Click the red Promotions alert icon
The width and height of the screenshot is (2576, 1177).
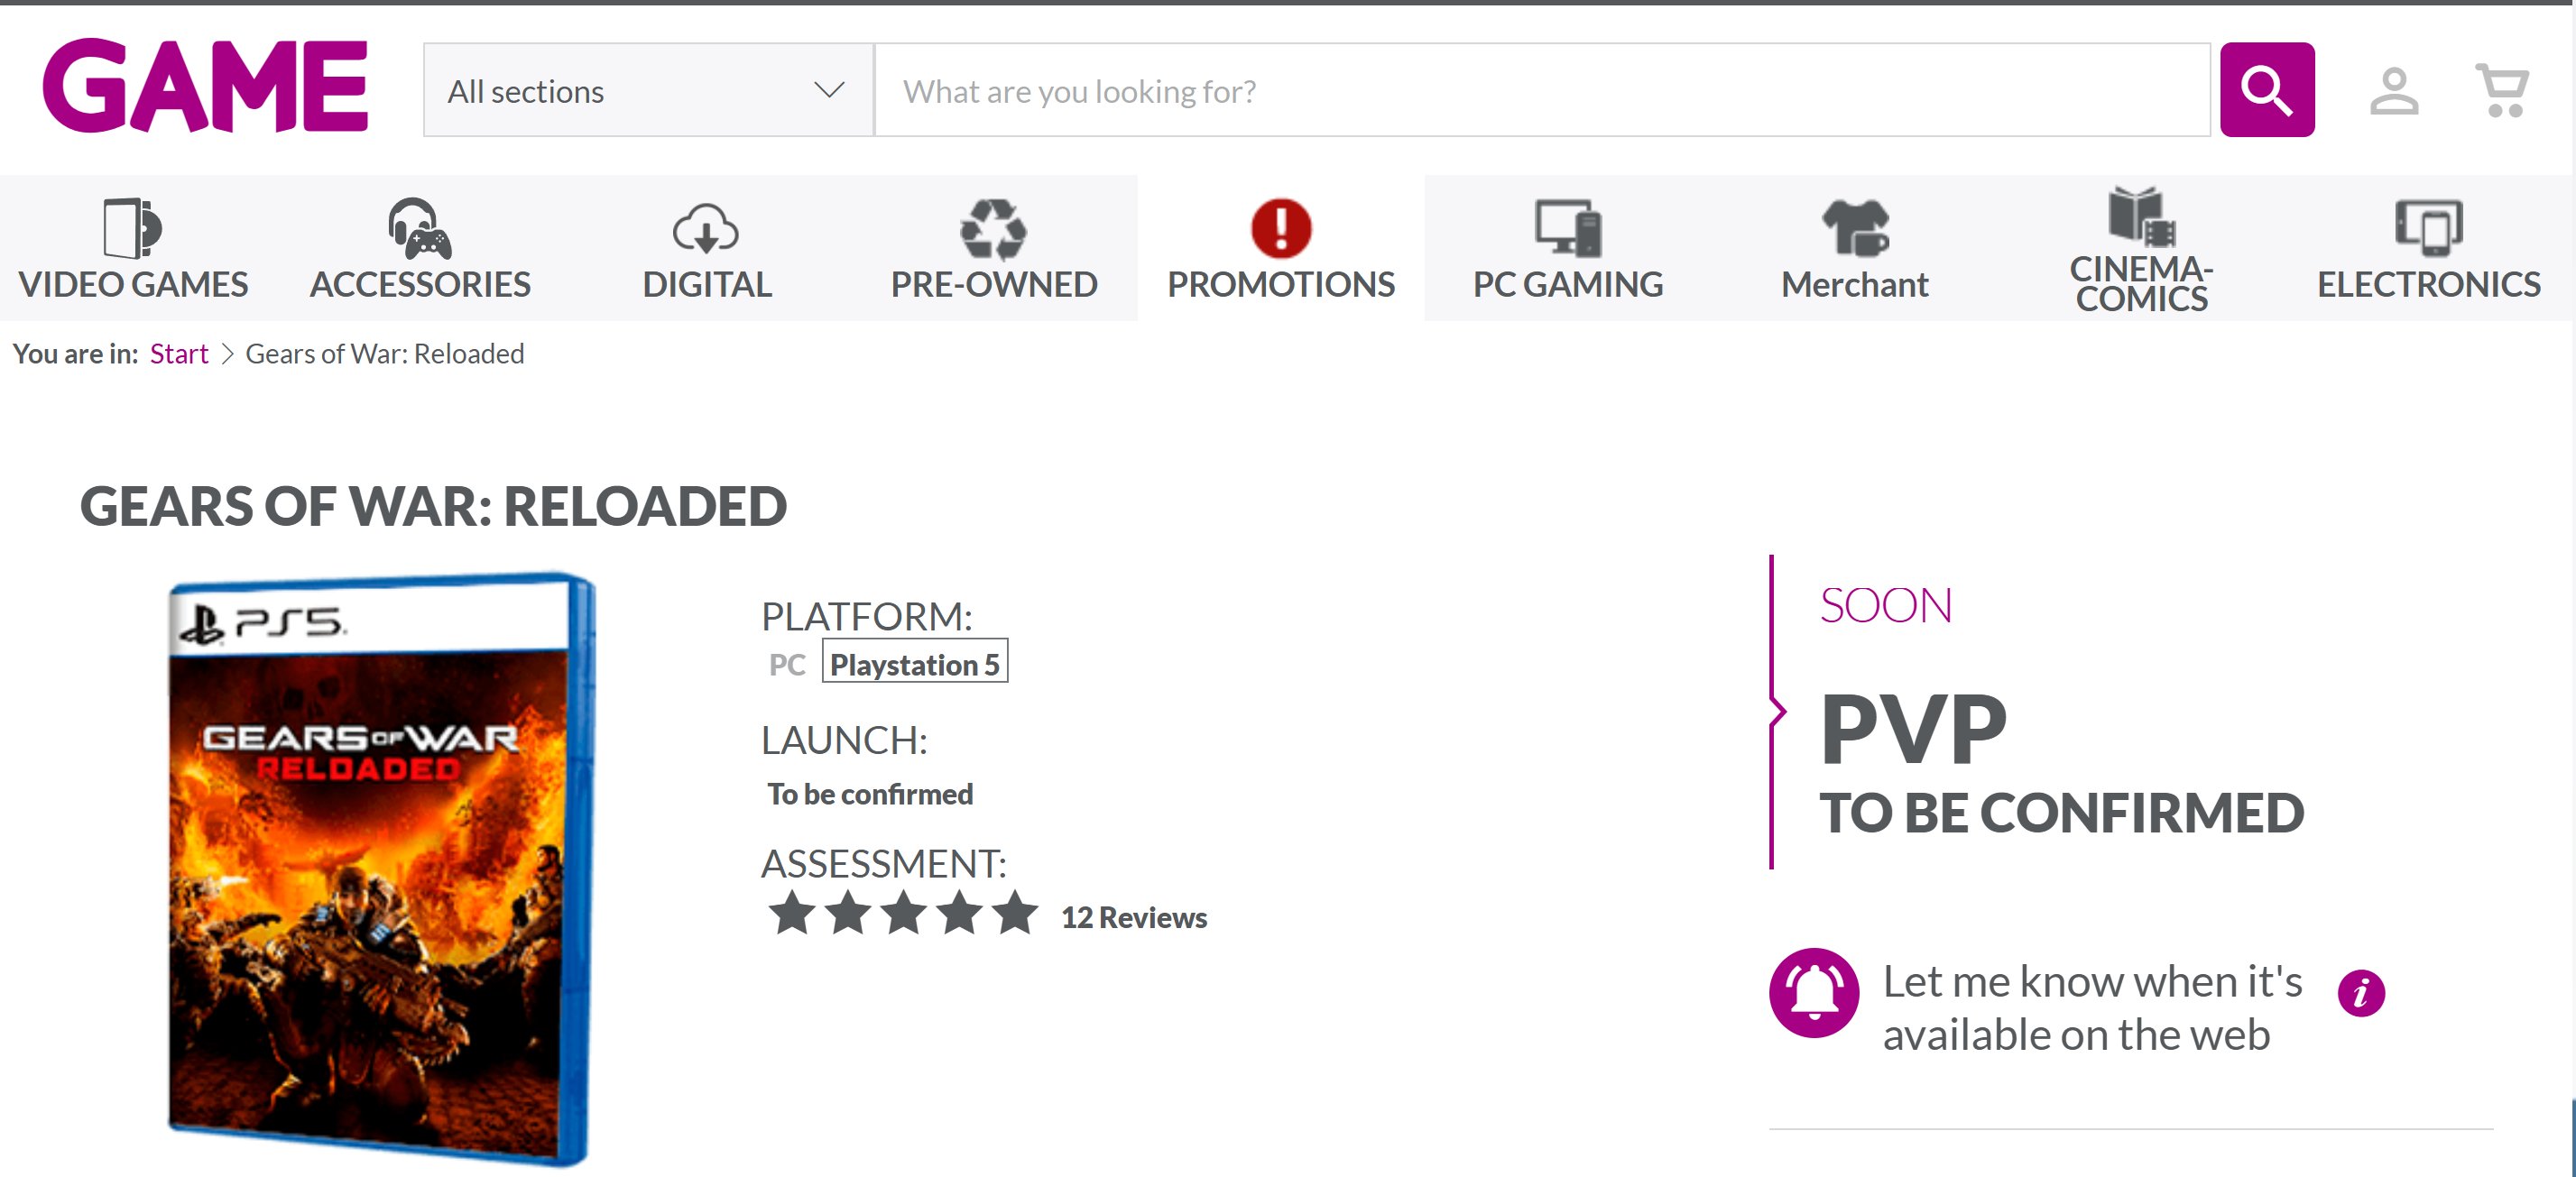pos(1281,228)
